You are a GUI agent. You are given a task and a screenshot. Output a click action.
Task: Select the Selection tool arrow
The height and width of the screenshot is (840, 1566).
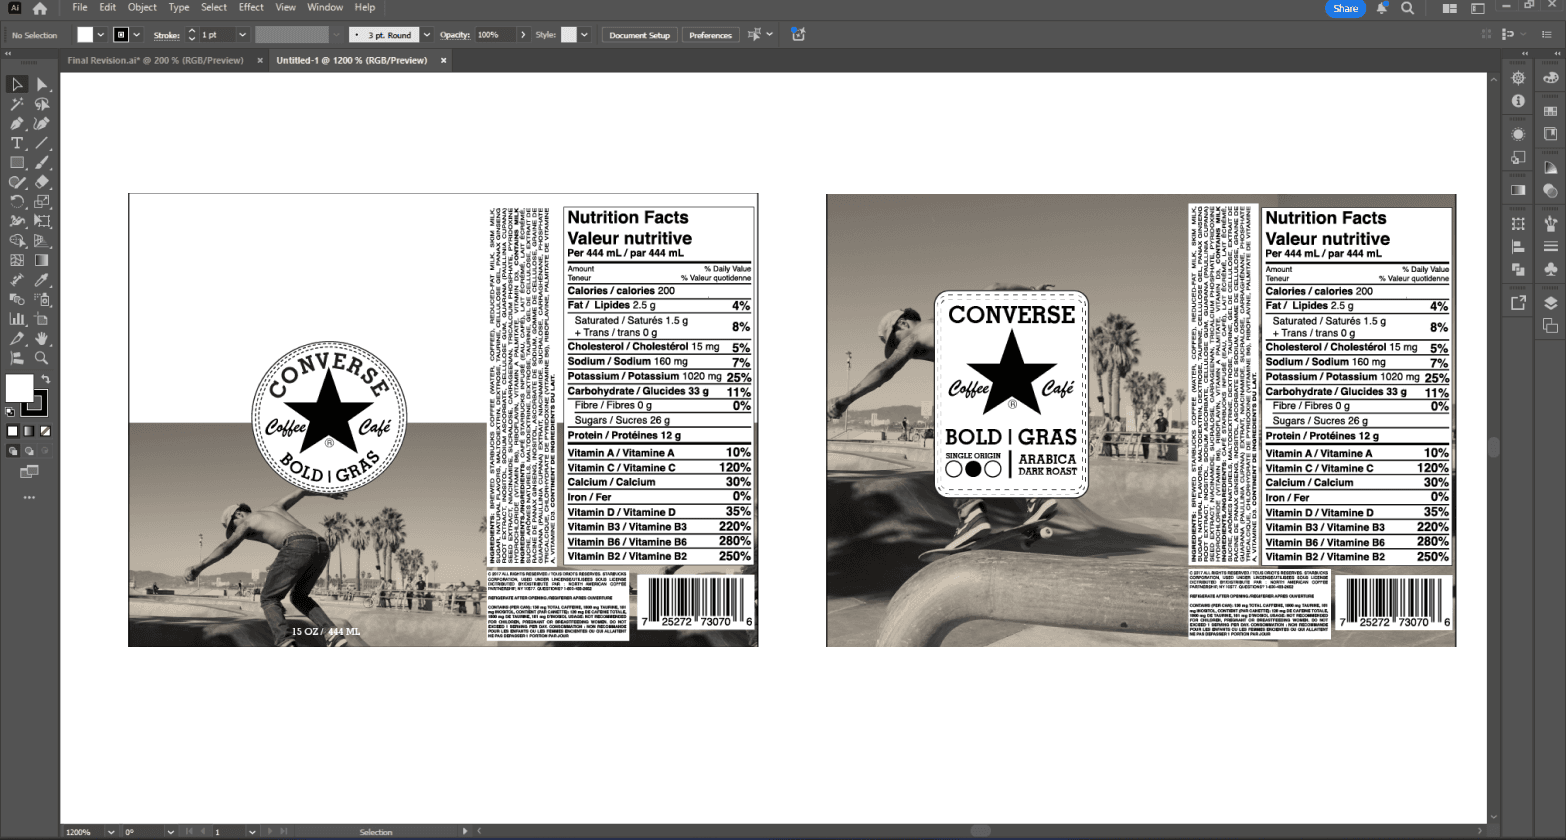pos(17,85)
